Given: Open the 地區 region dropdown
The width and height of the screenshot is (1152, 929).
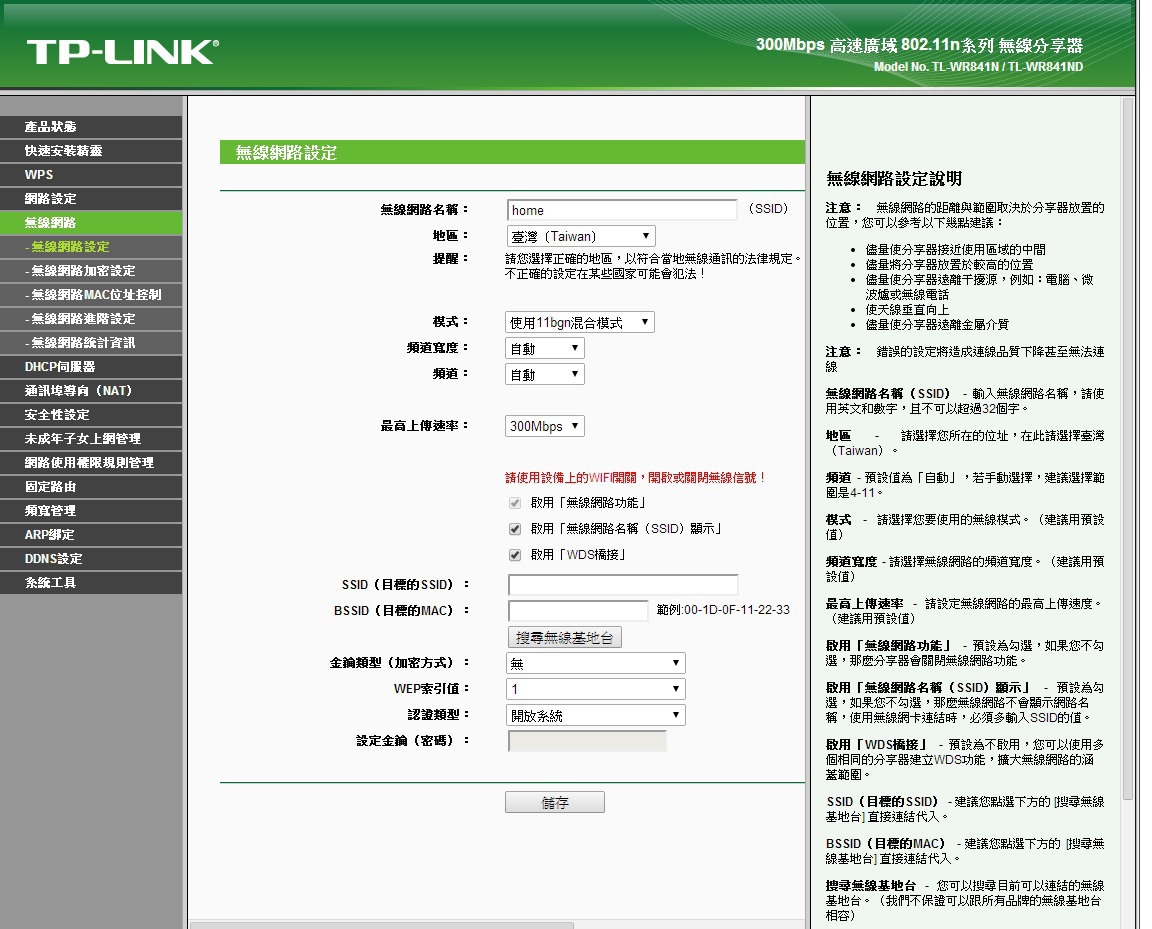Looking at the screenshot, I should point(581,237).
